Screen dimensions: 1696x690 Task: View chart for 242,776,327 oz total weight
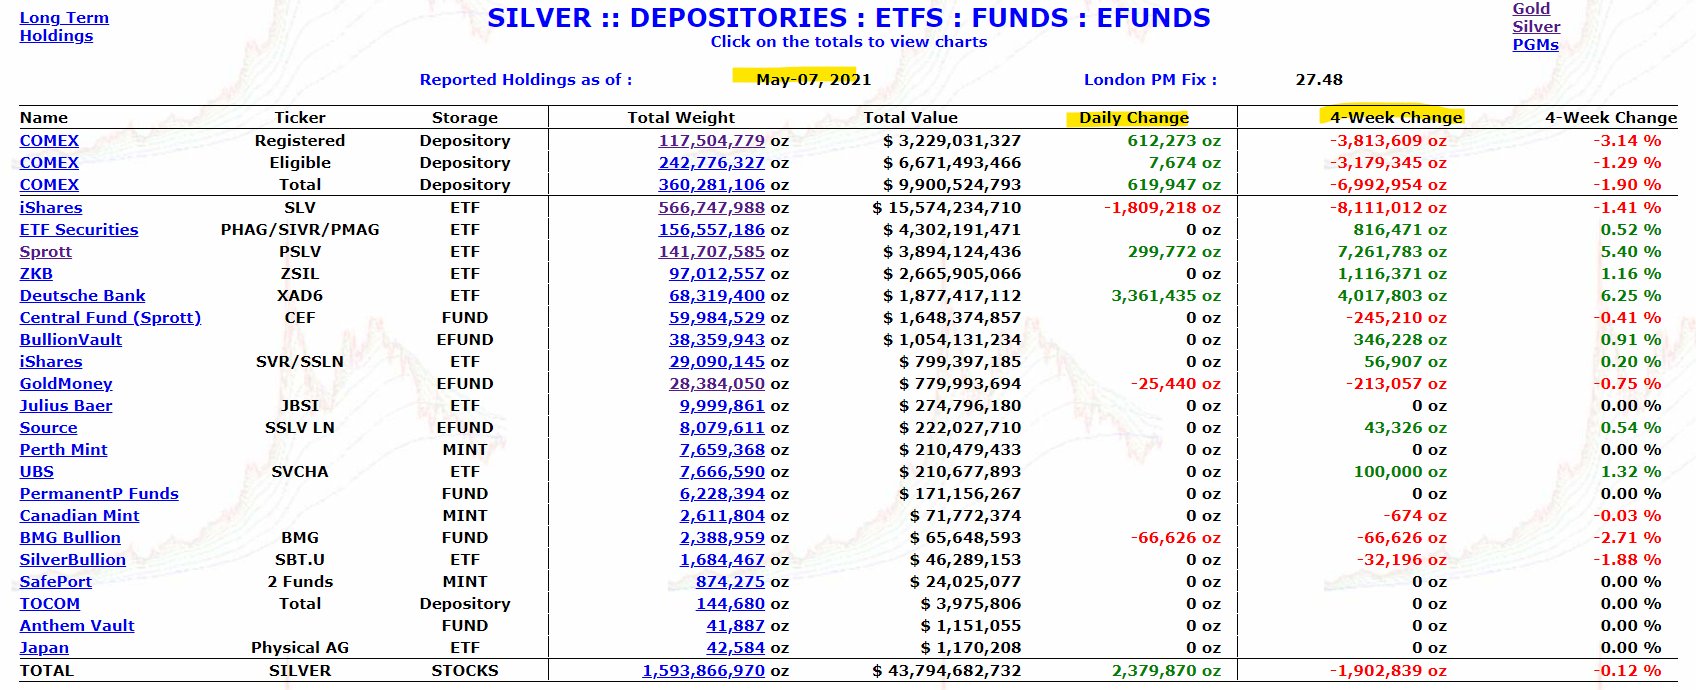[x=711, y=163]
